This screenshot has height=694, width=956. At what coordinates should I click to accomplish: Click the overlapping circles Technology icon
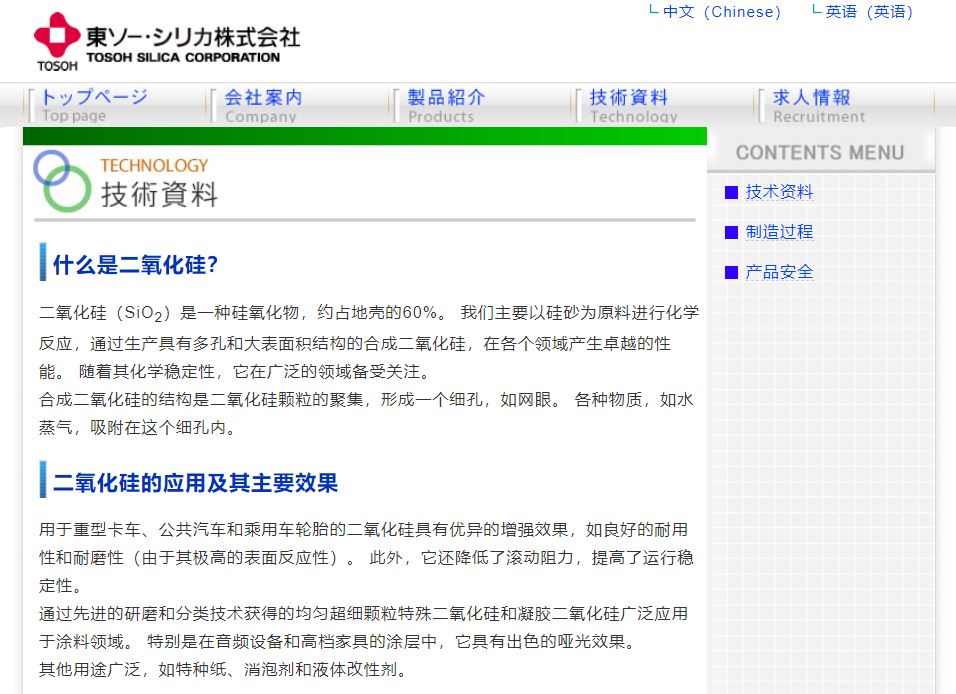coord(62,181)
